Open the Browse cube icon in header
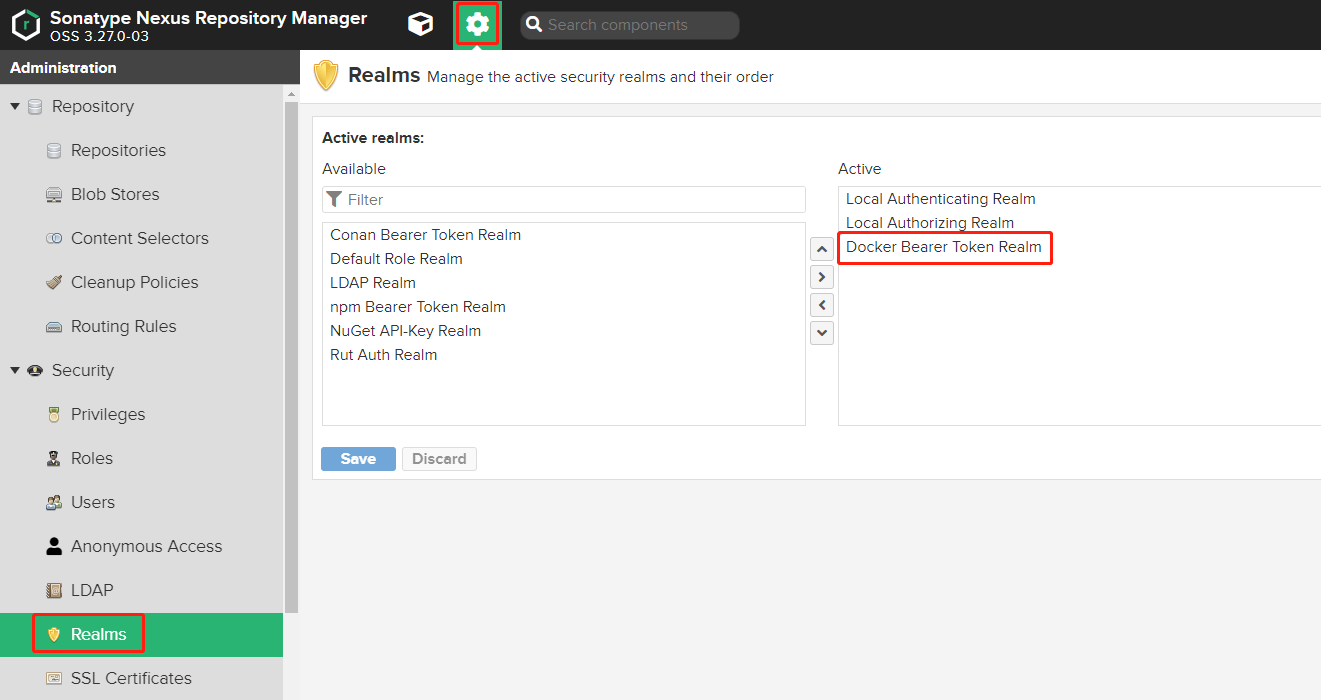The height and width of the screenshot is (700, 1321). coord(421,24)
